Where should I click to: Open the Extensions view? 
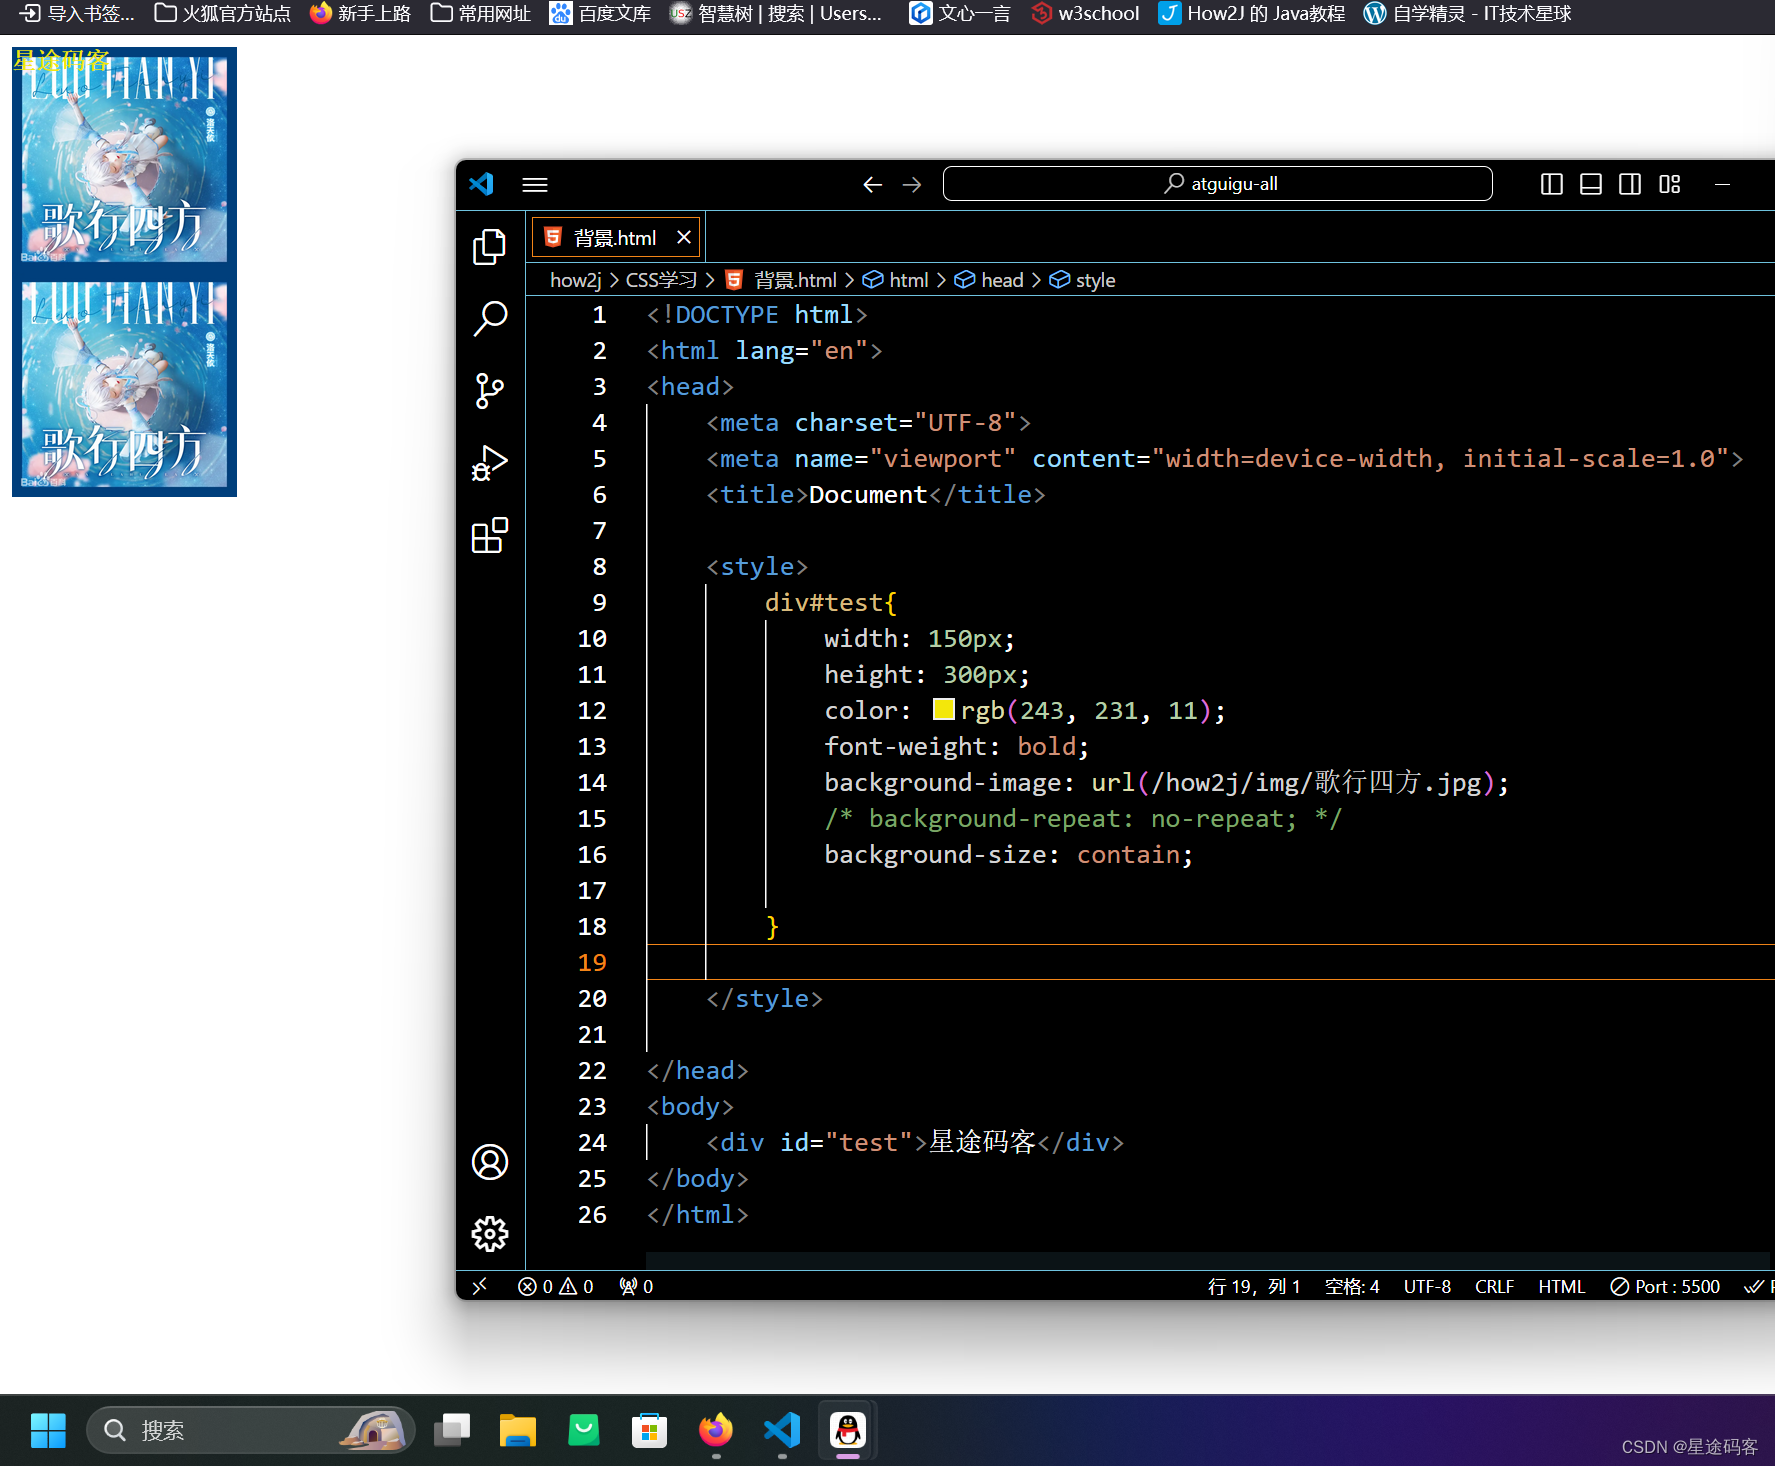[x=490, y=535]
